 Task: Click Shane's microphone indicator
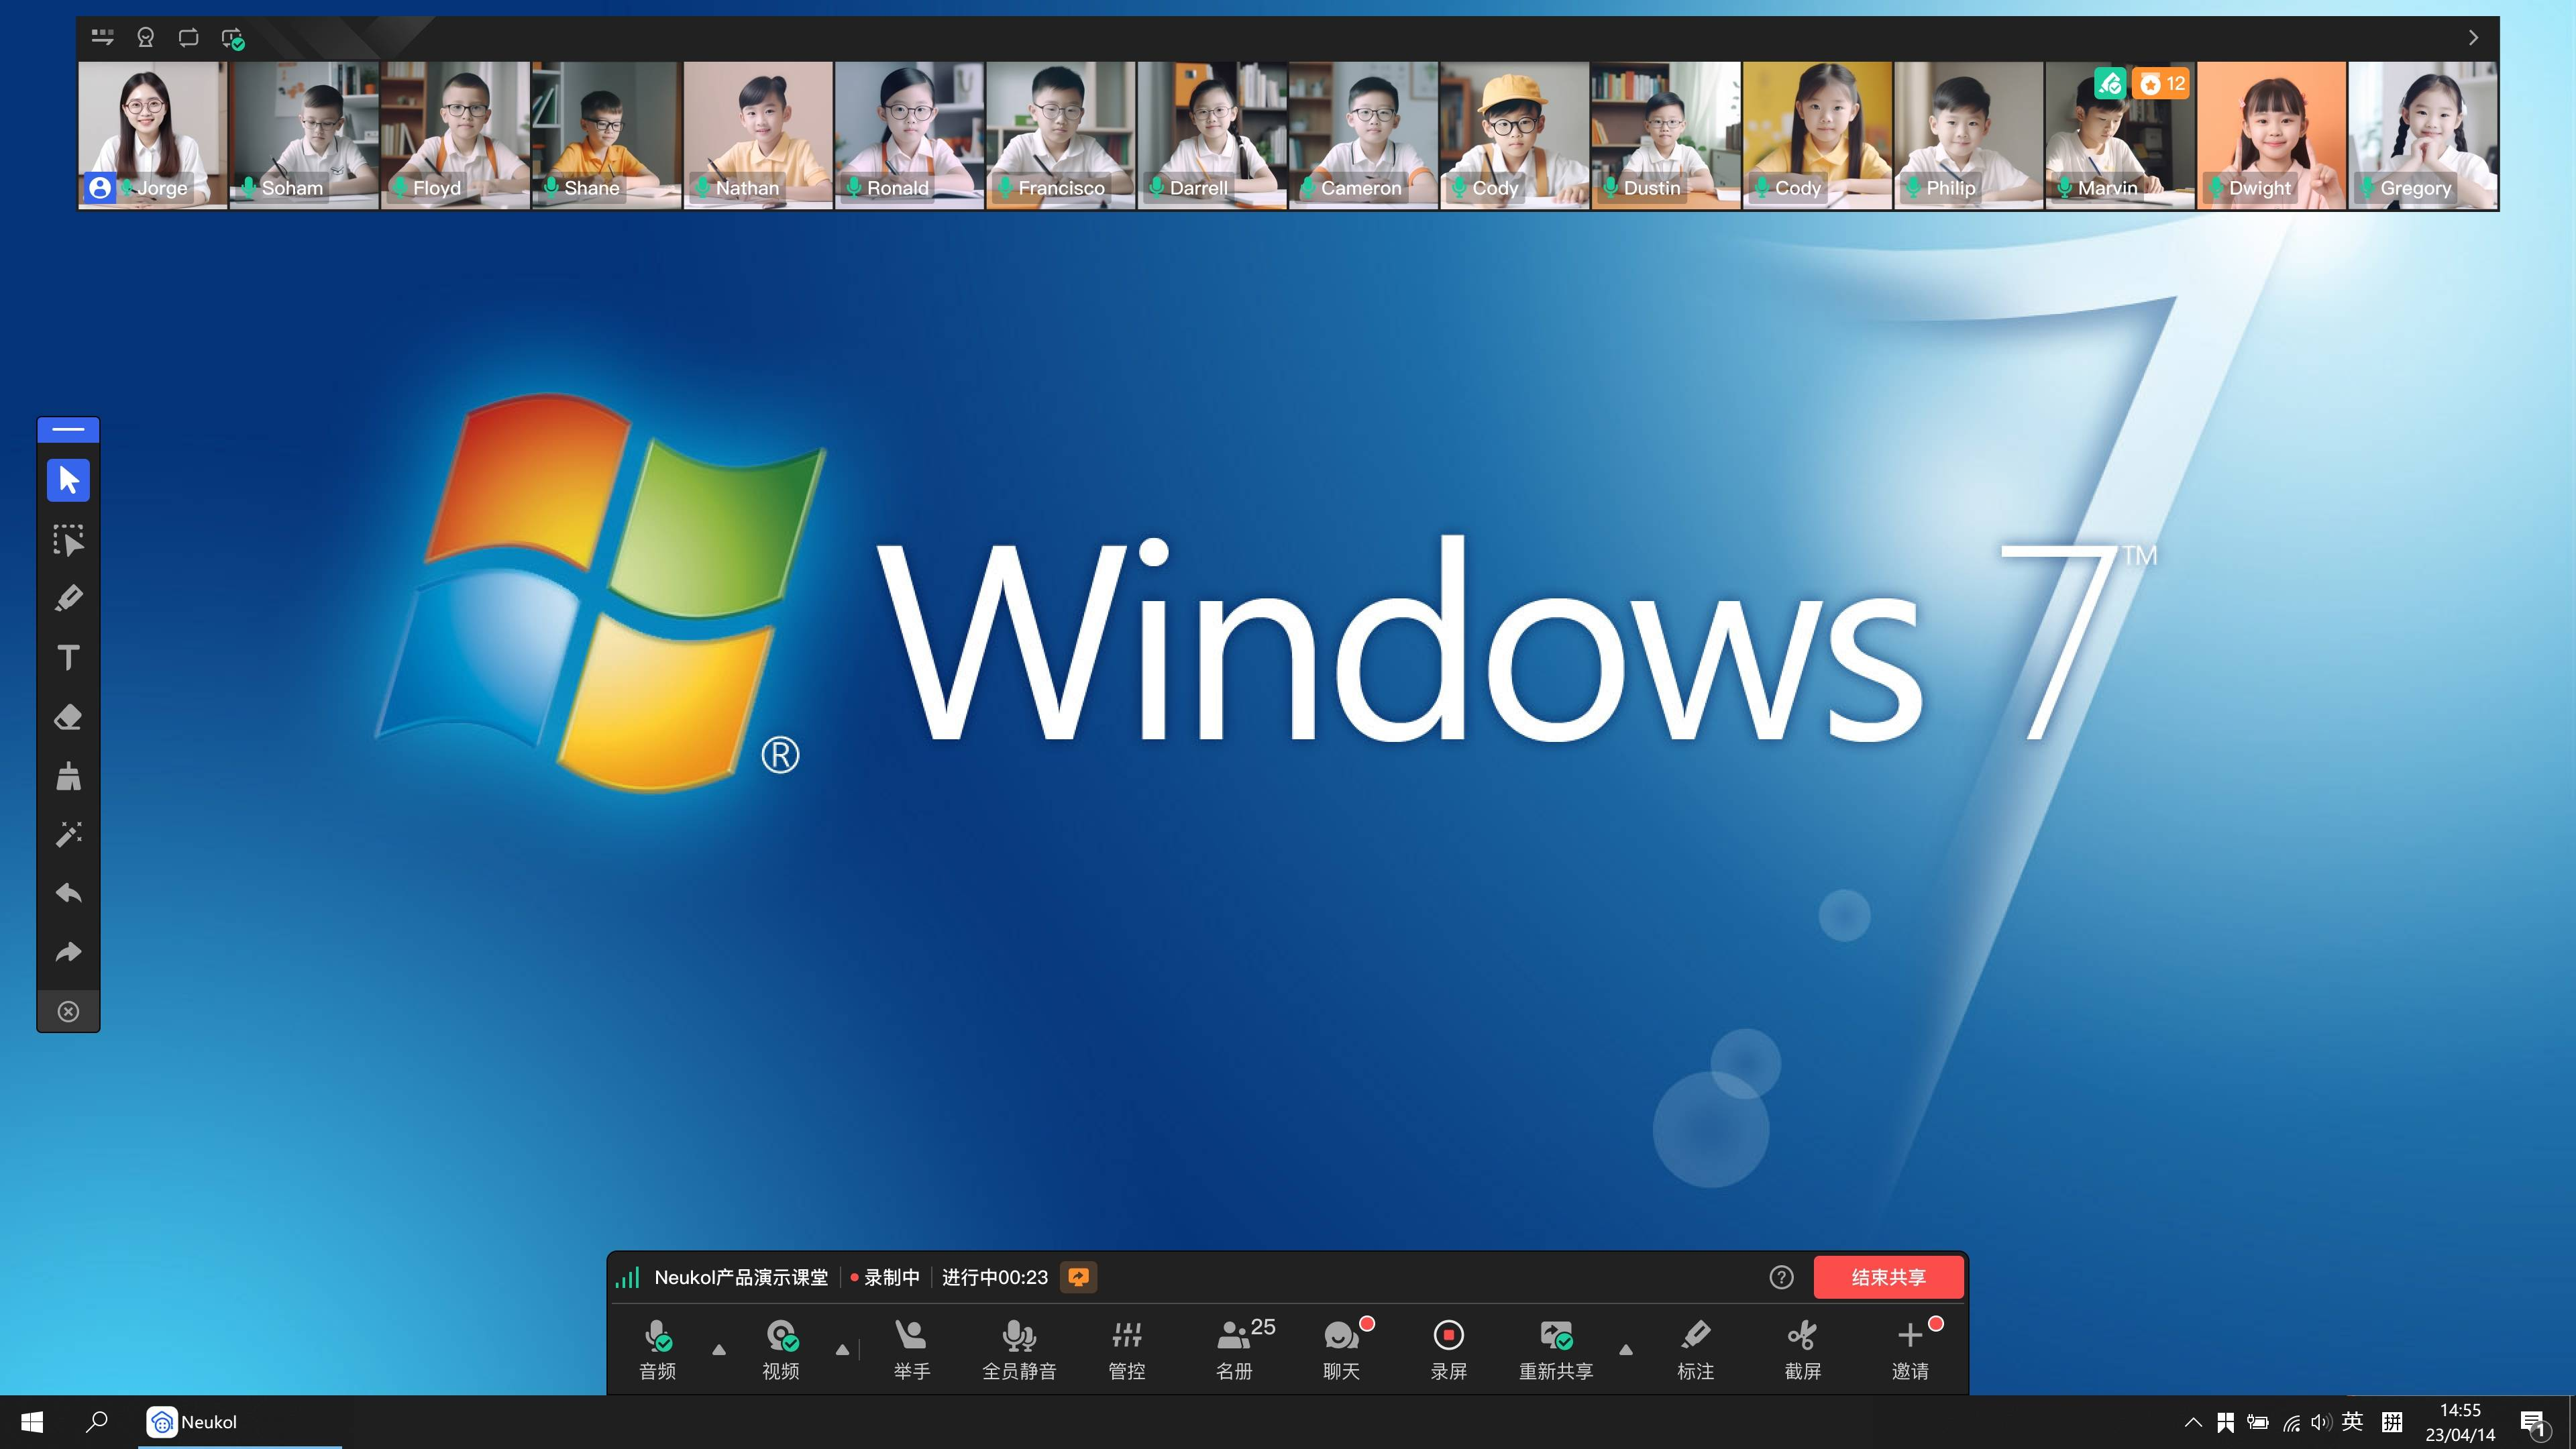(551, 187)
